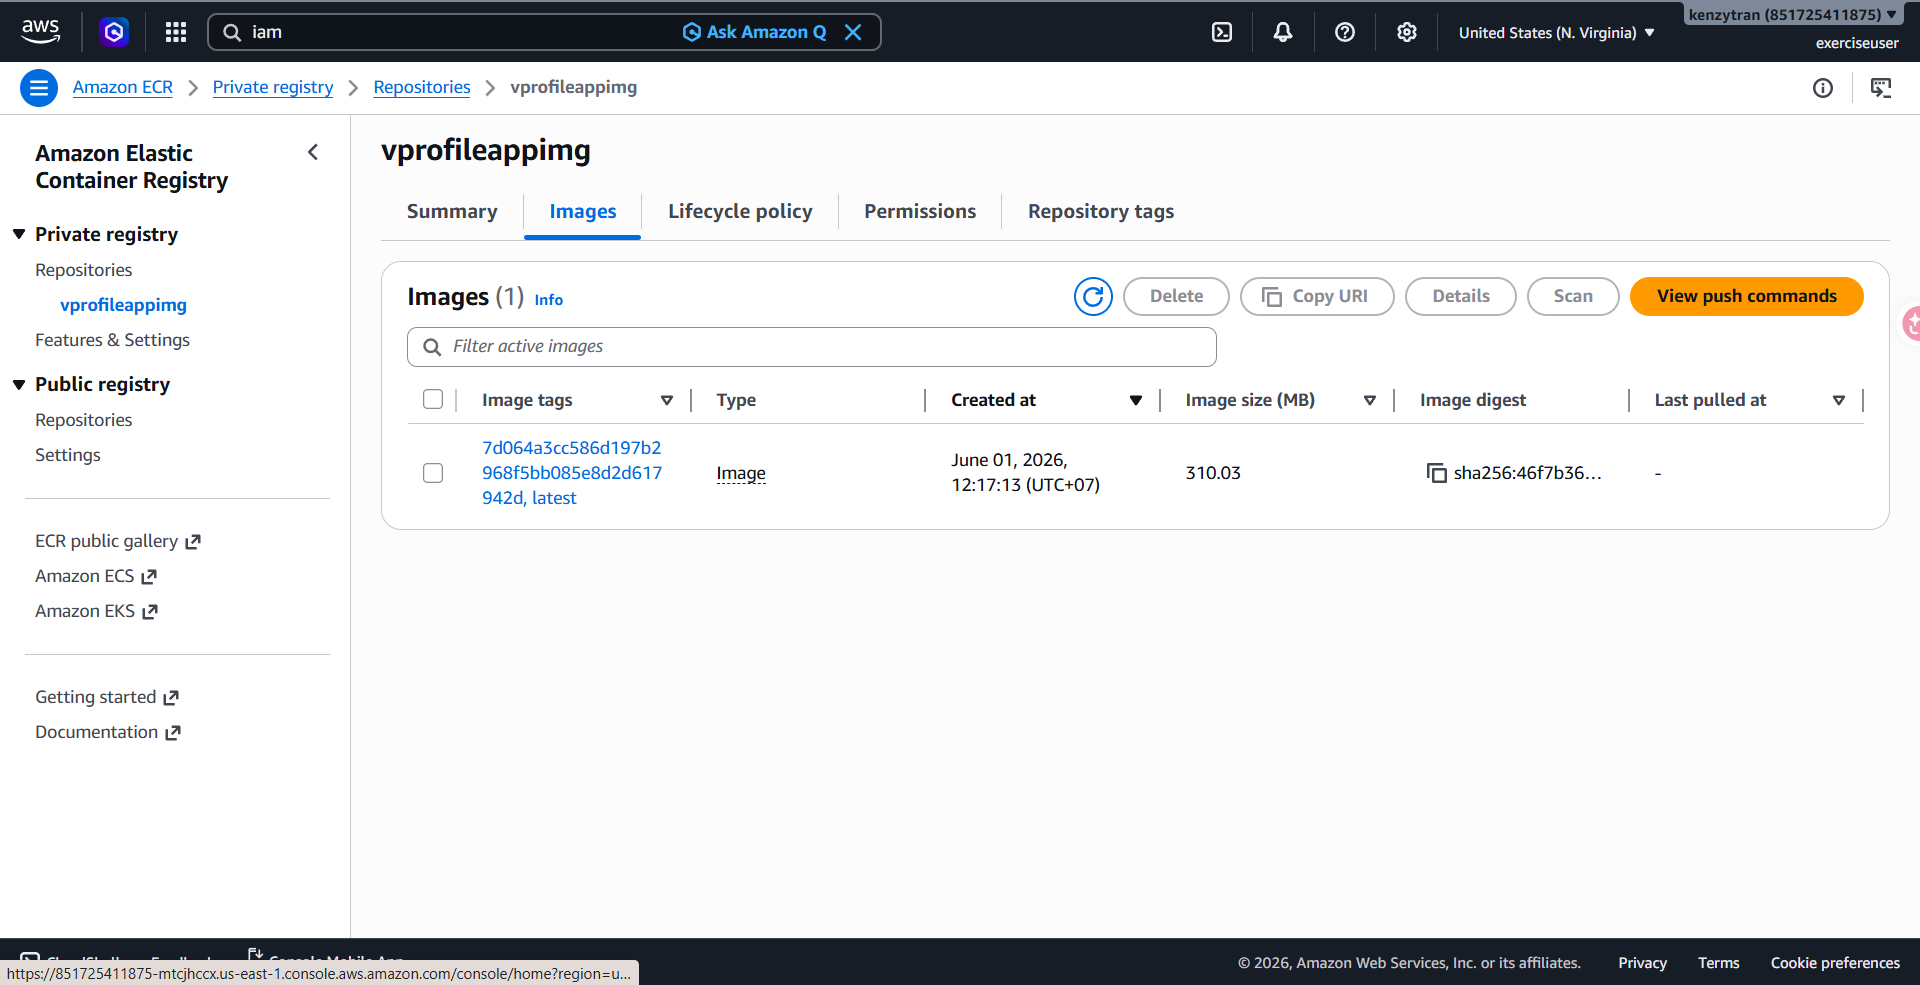Open the AWS services grid menu

pos(176,32)
